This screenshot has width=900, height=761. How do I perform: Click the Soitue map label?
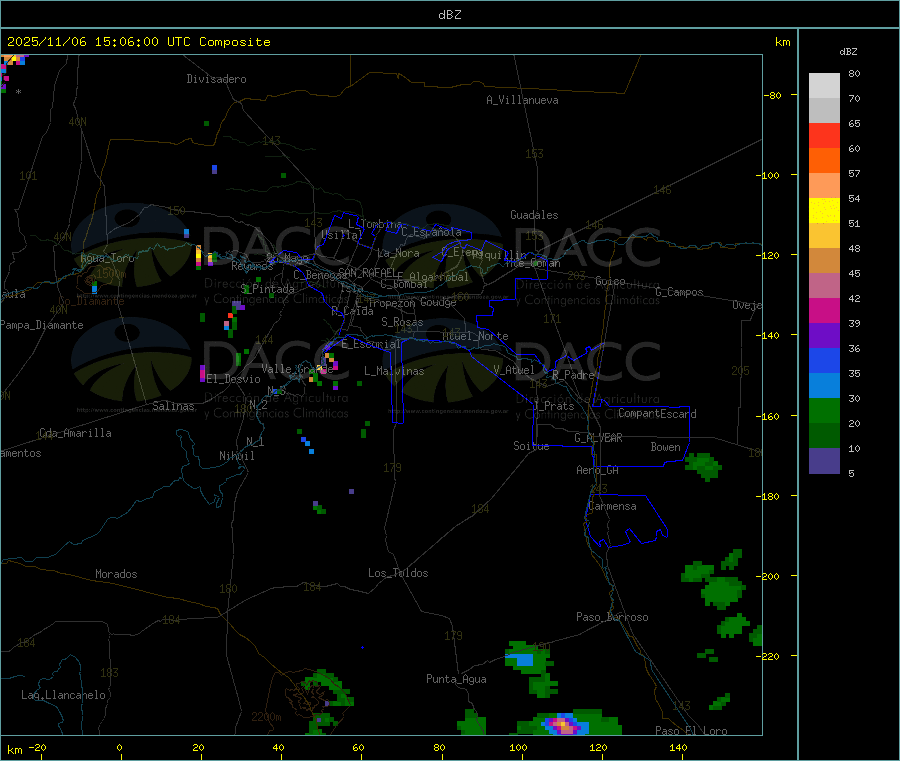(x=531, y=446)
